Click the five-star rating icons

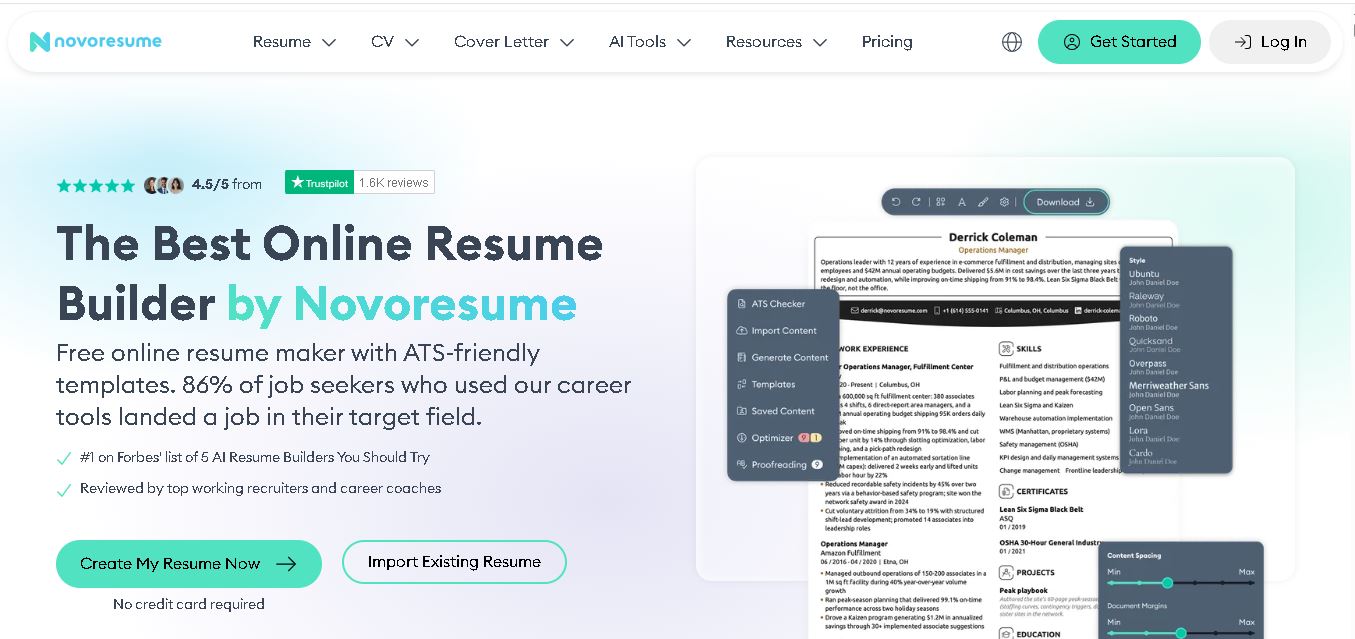(96, 185)
